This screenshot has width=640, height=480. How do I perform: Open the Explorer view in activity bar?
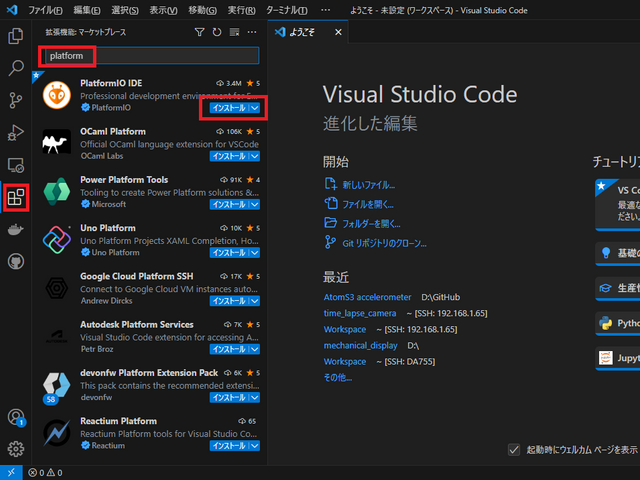click(16, 36)
